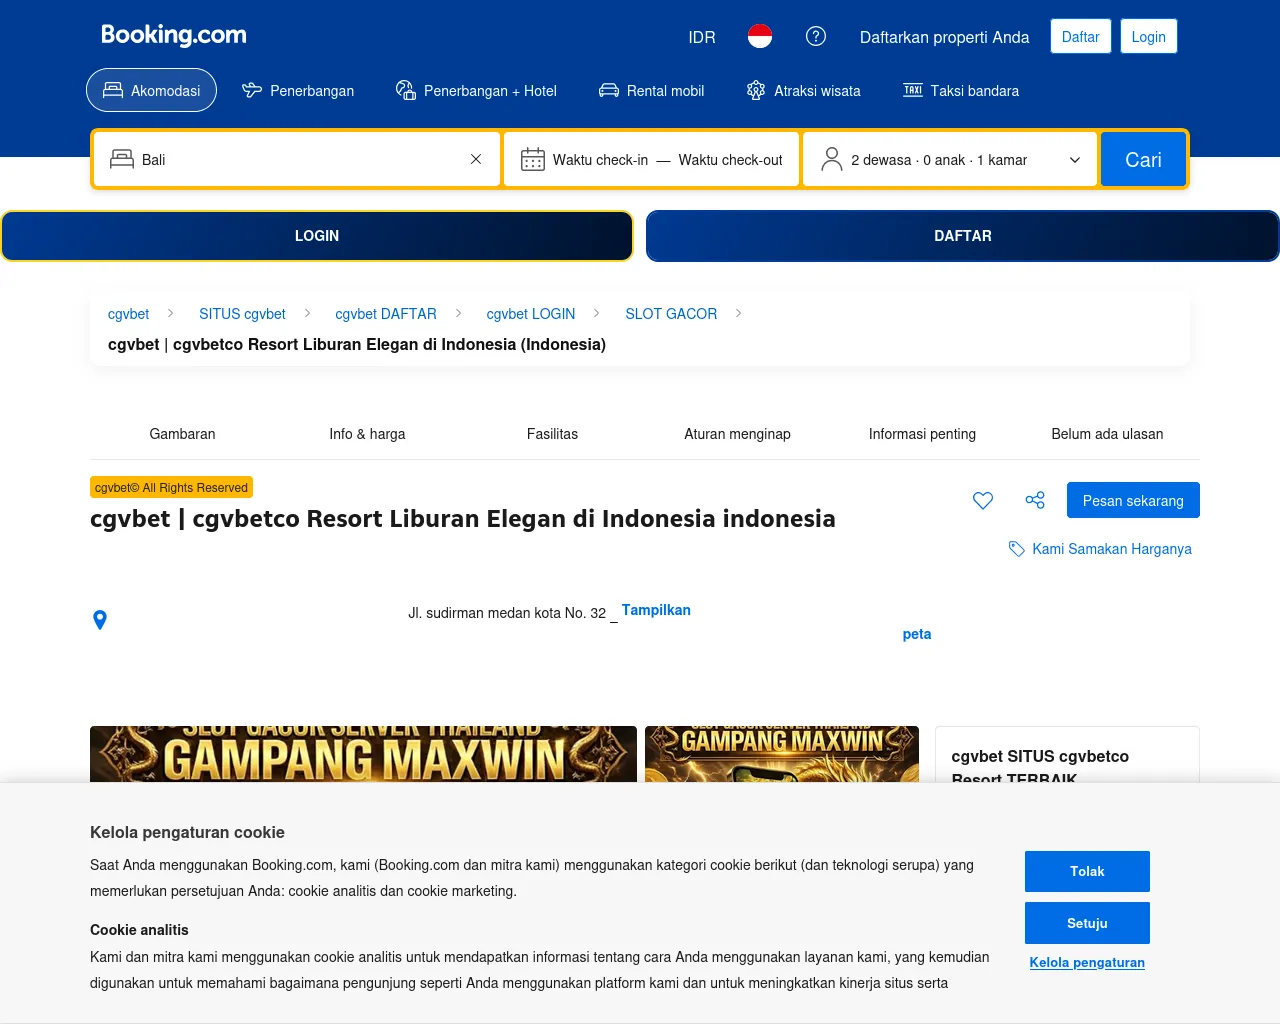
Task: Open the Taksi bandara tab
Action: click(961, 90)
